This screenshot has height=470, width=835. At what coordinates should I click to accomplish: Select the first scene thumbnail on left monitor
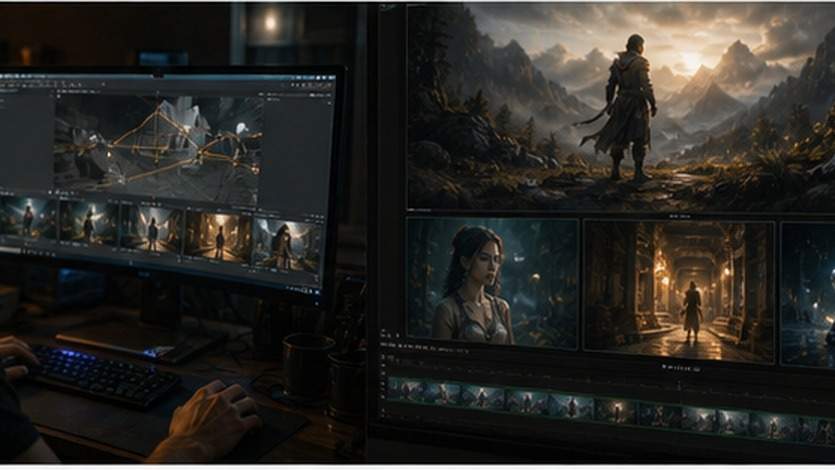27,218
